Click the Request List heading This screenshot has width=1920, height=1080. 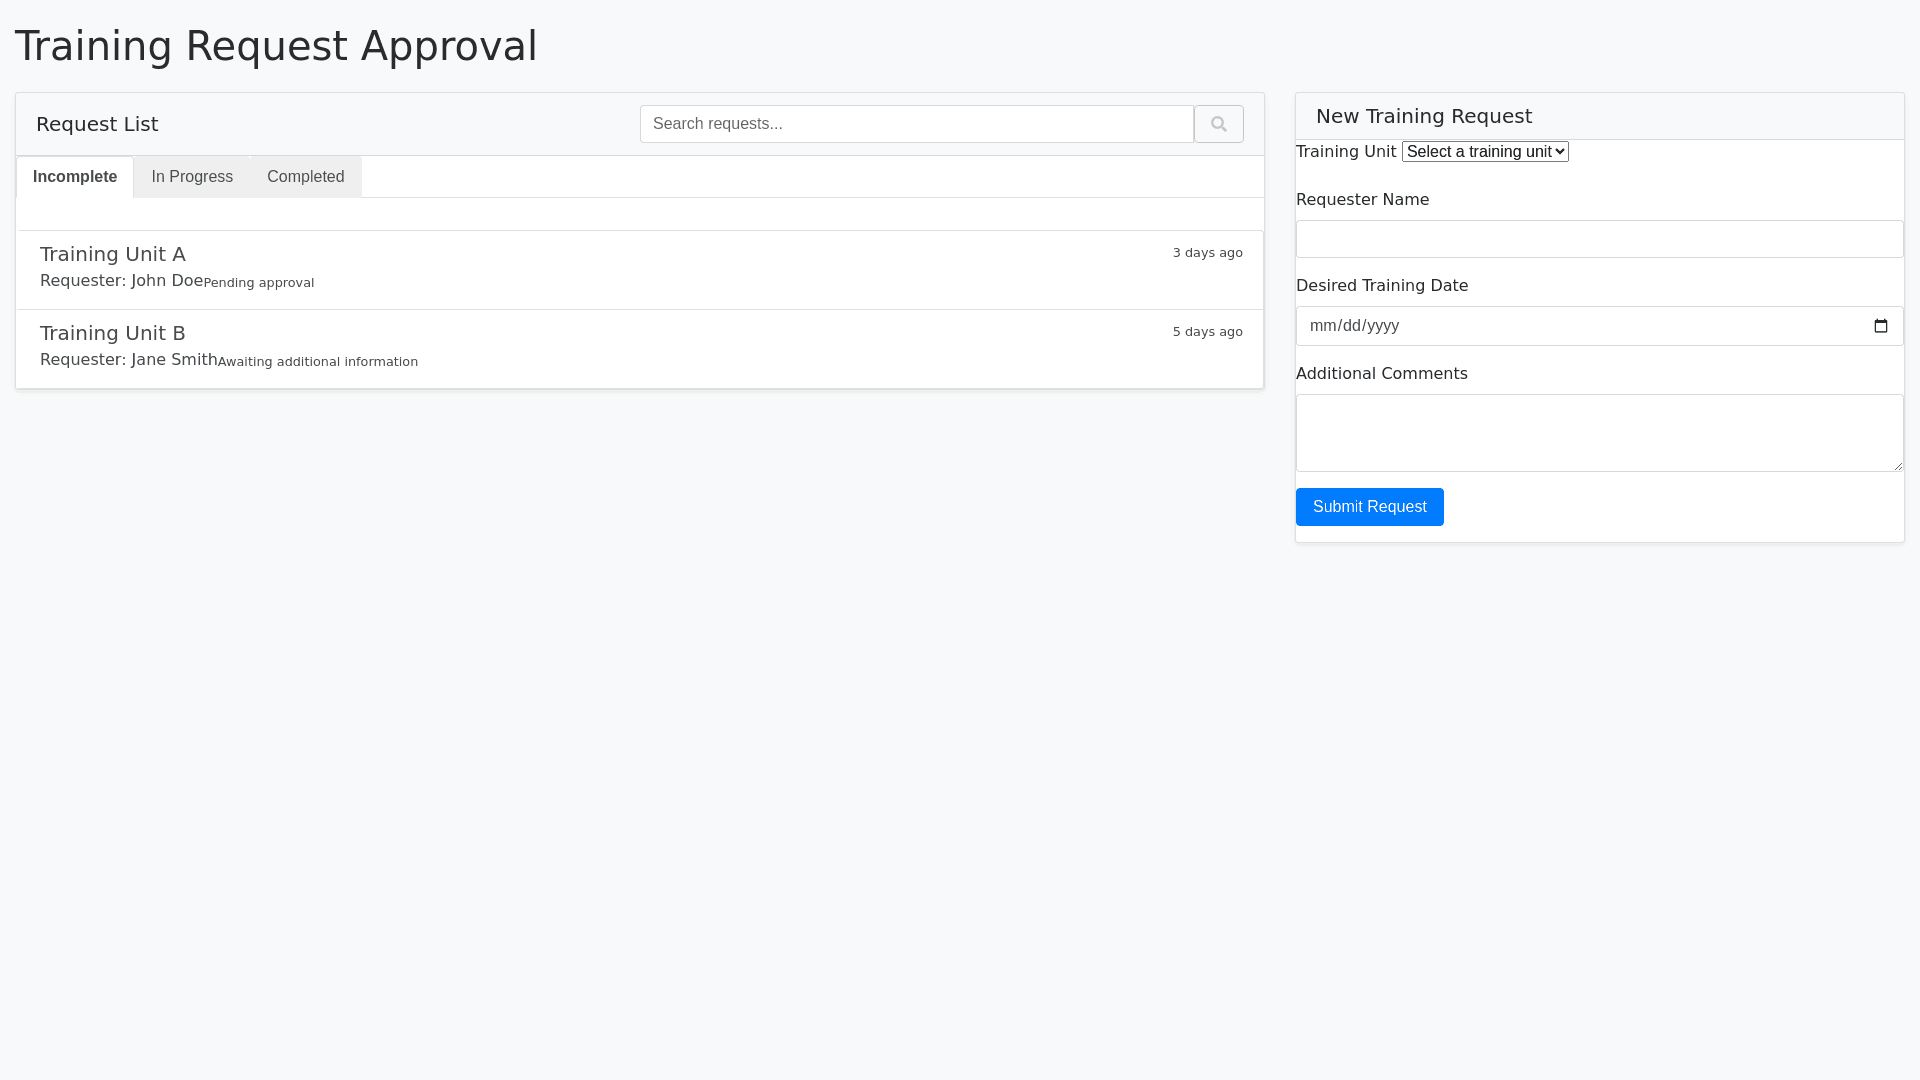point(97,124)
